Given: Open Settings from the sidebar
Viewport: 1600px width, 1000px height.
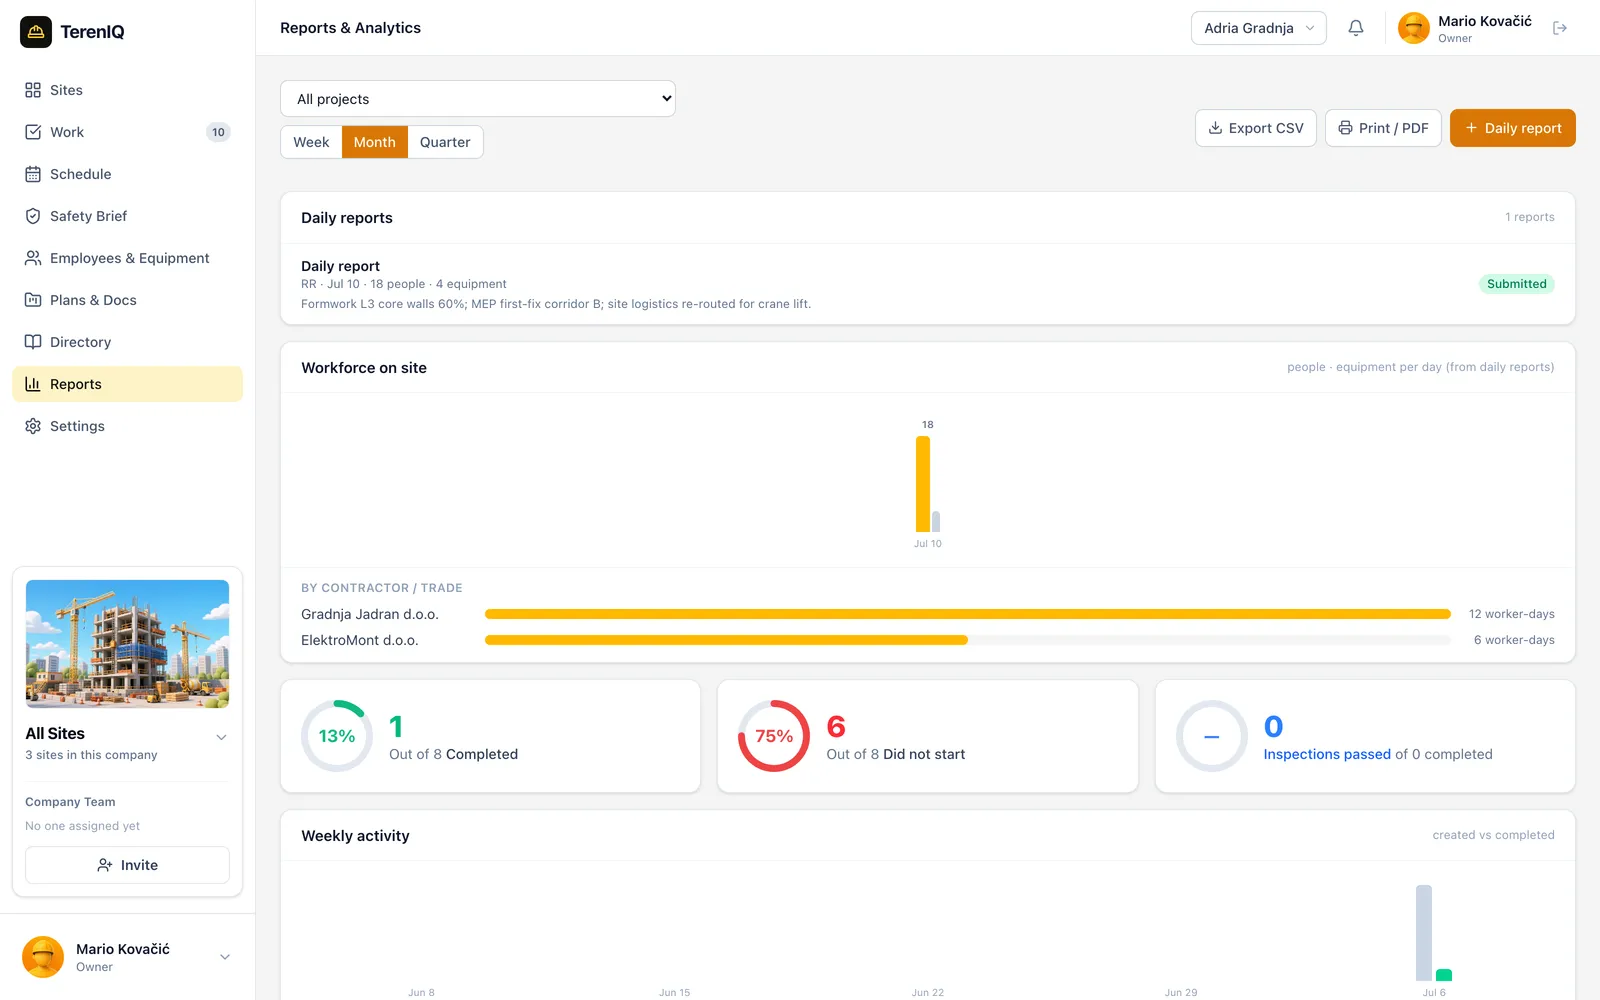Looking at the screenshot, I should click(x=127, y=426).
